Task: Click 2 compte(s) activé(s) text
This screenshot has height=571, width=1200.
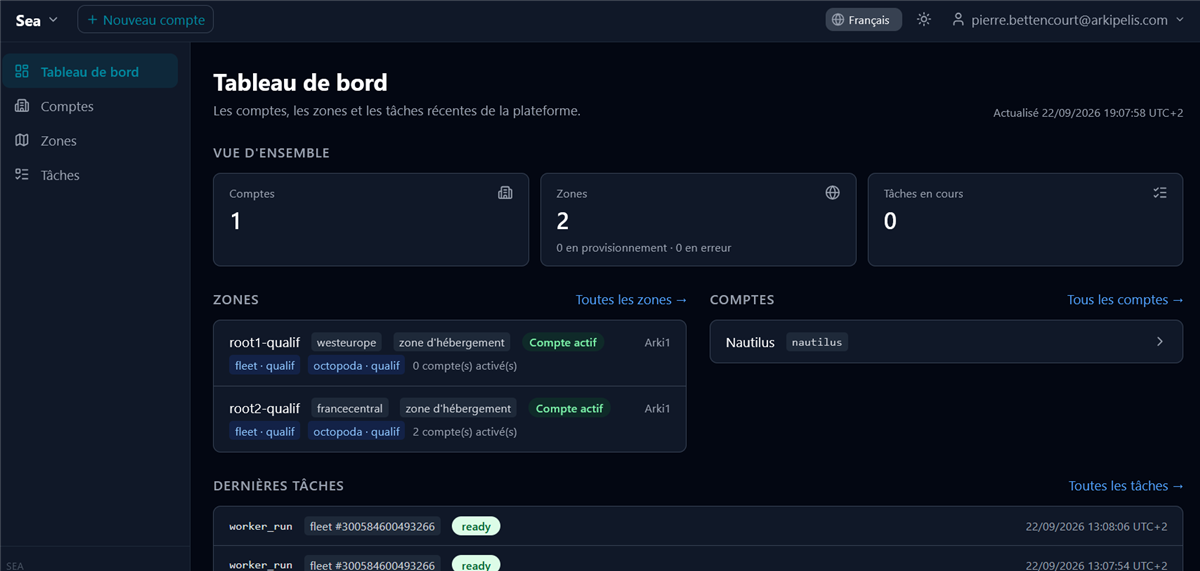Action: click(465, 432)
